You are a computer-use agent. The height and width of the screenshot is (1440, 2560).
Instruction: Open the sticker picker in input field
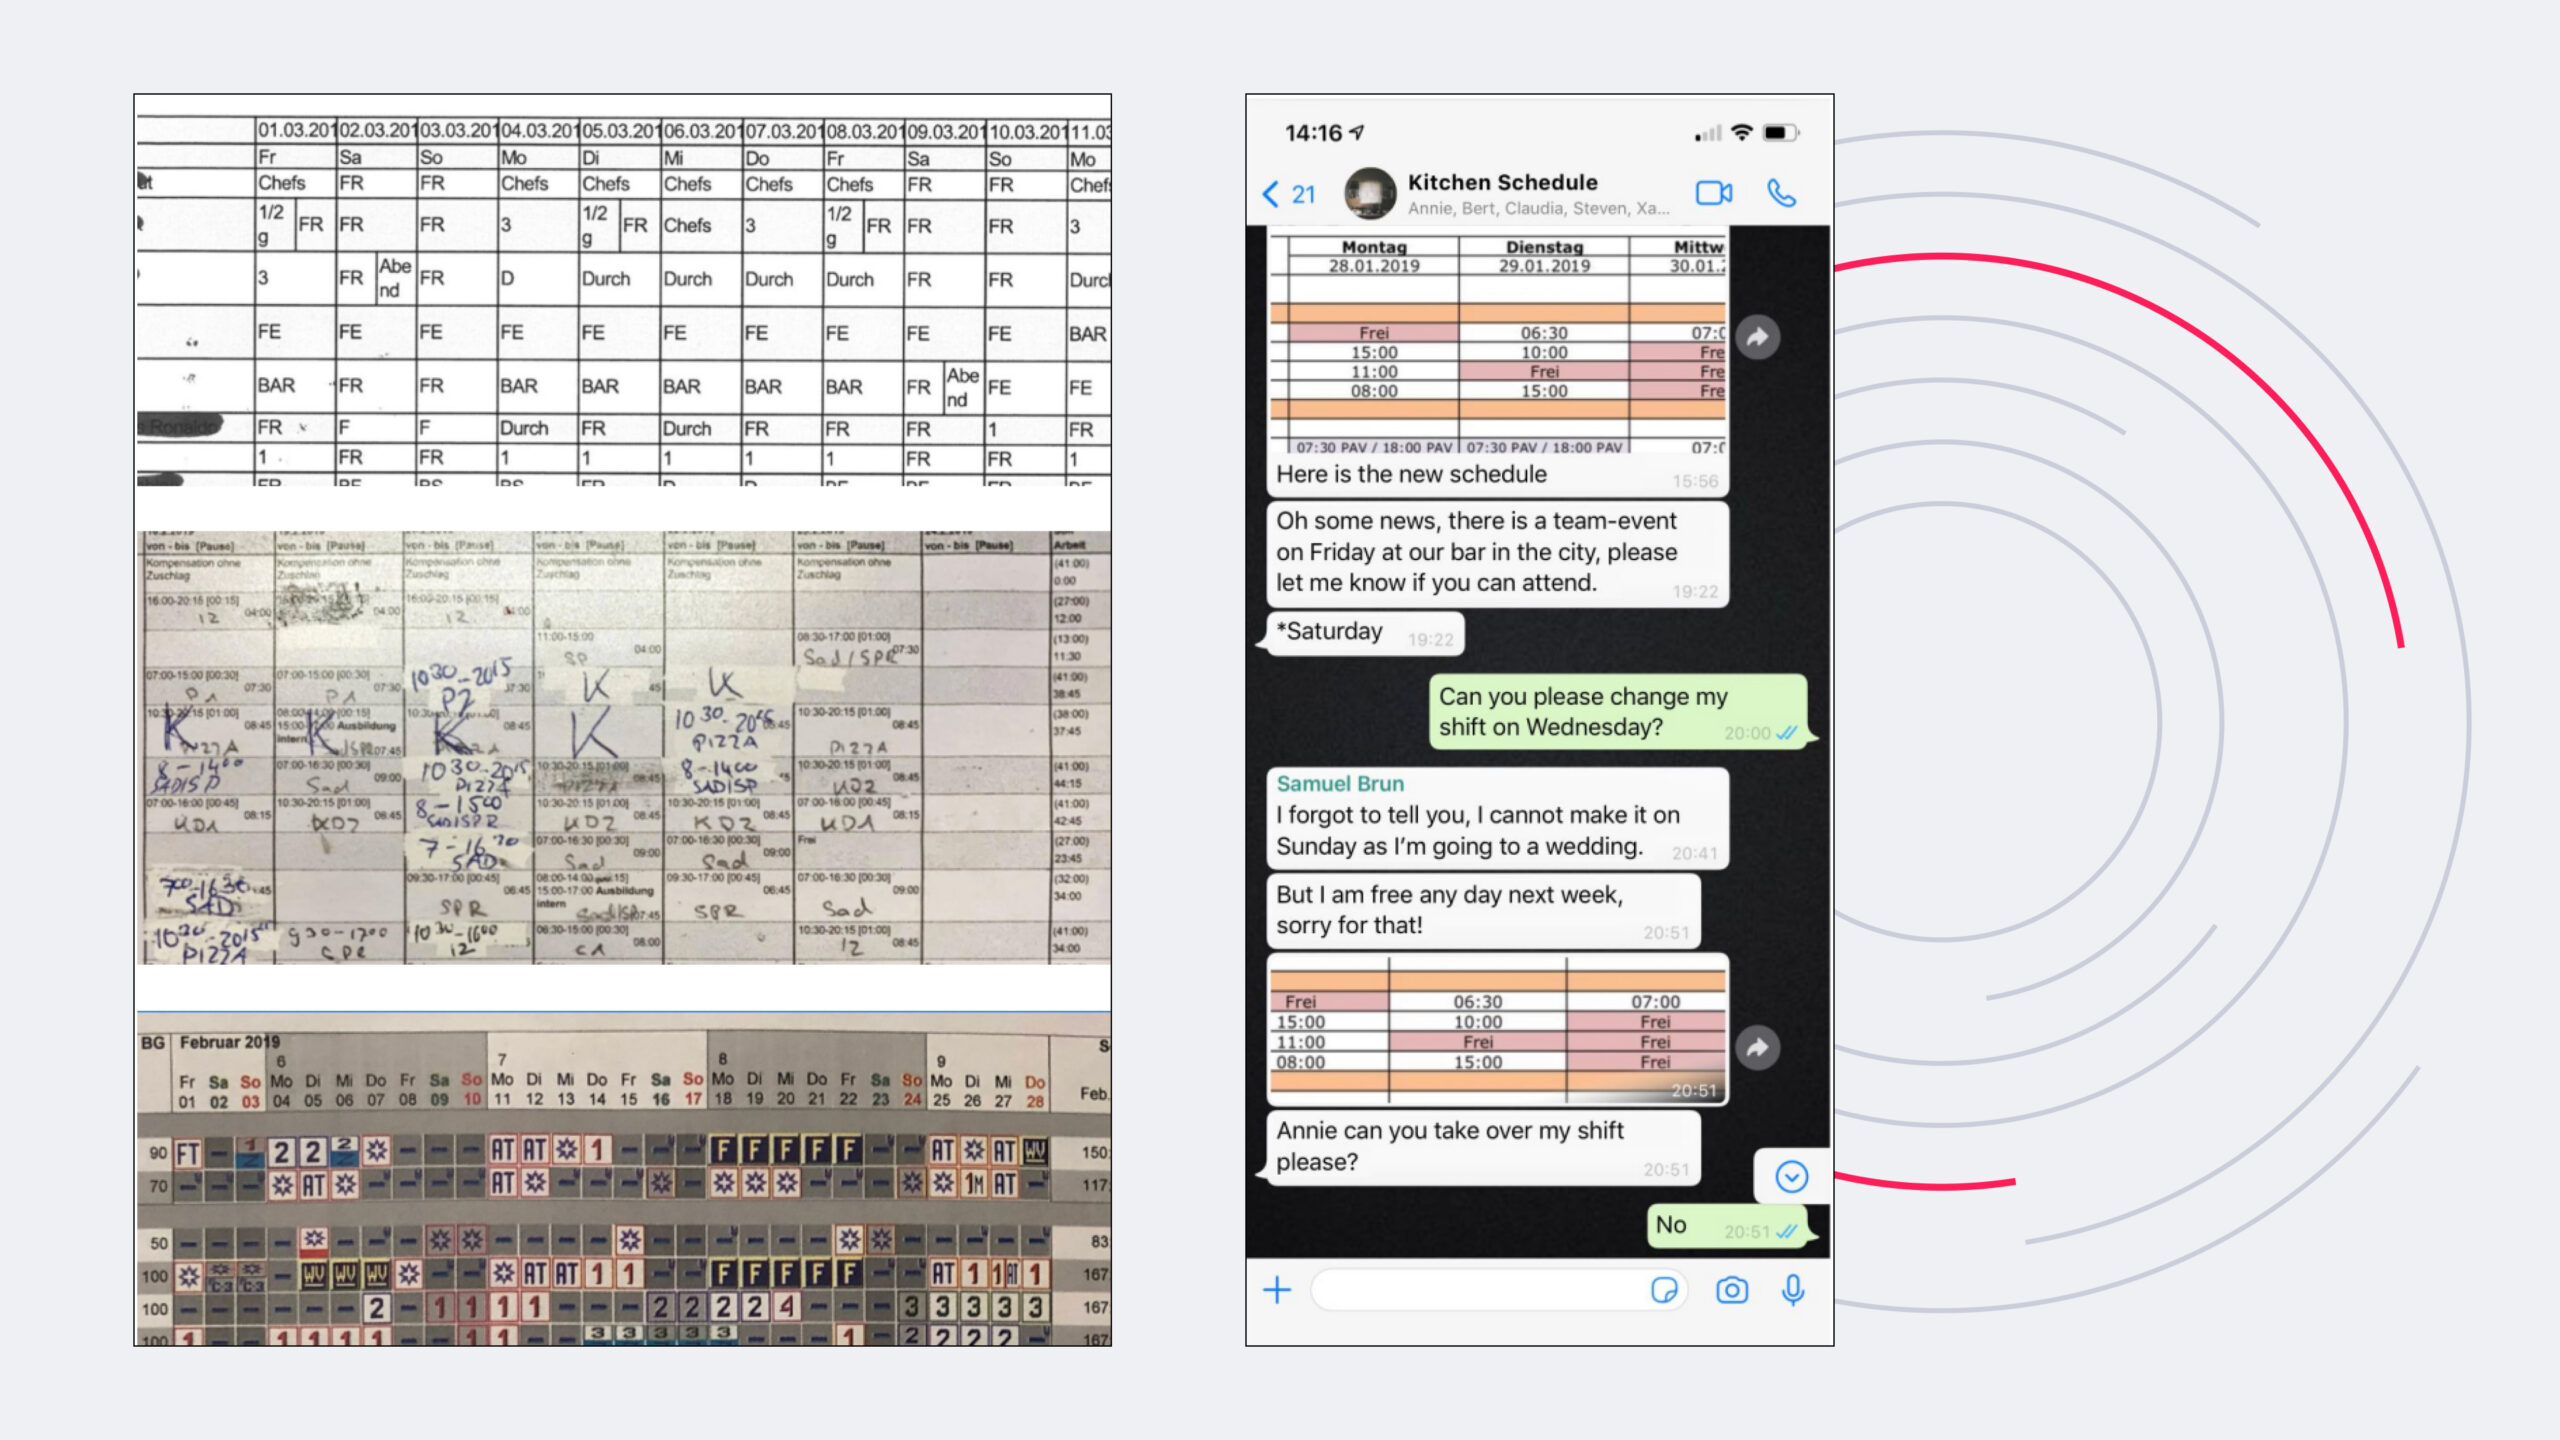pyautogui.click(x=1663, y=1290)
